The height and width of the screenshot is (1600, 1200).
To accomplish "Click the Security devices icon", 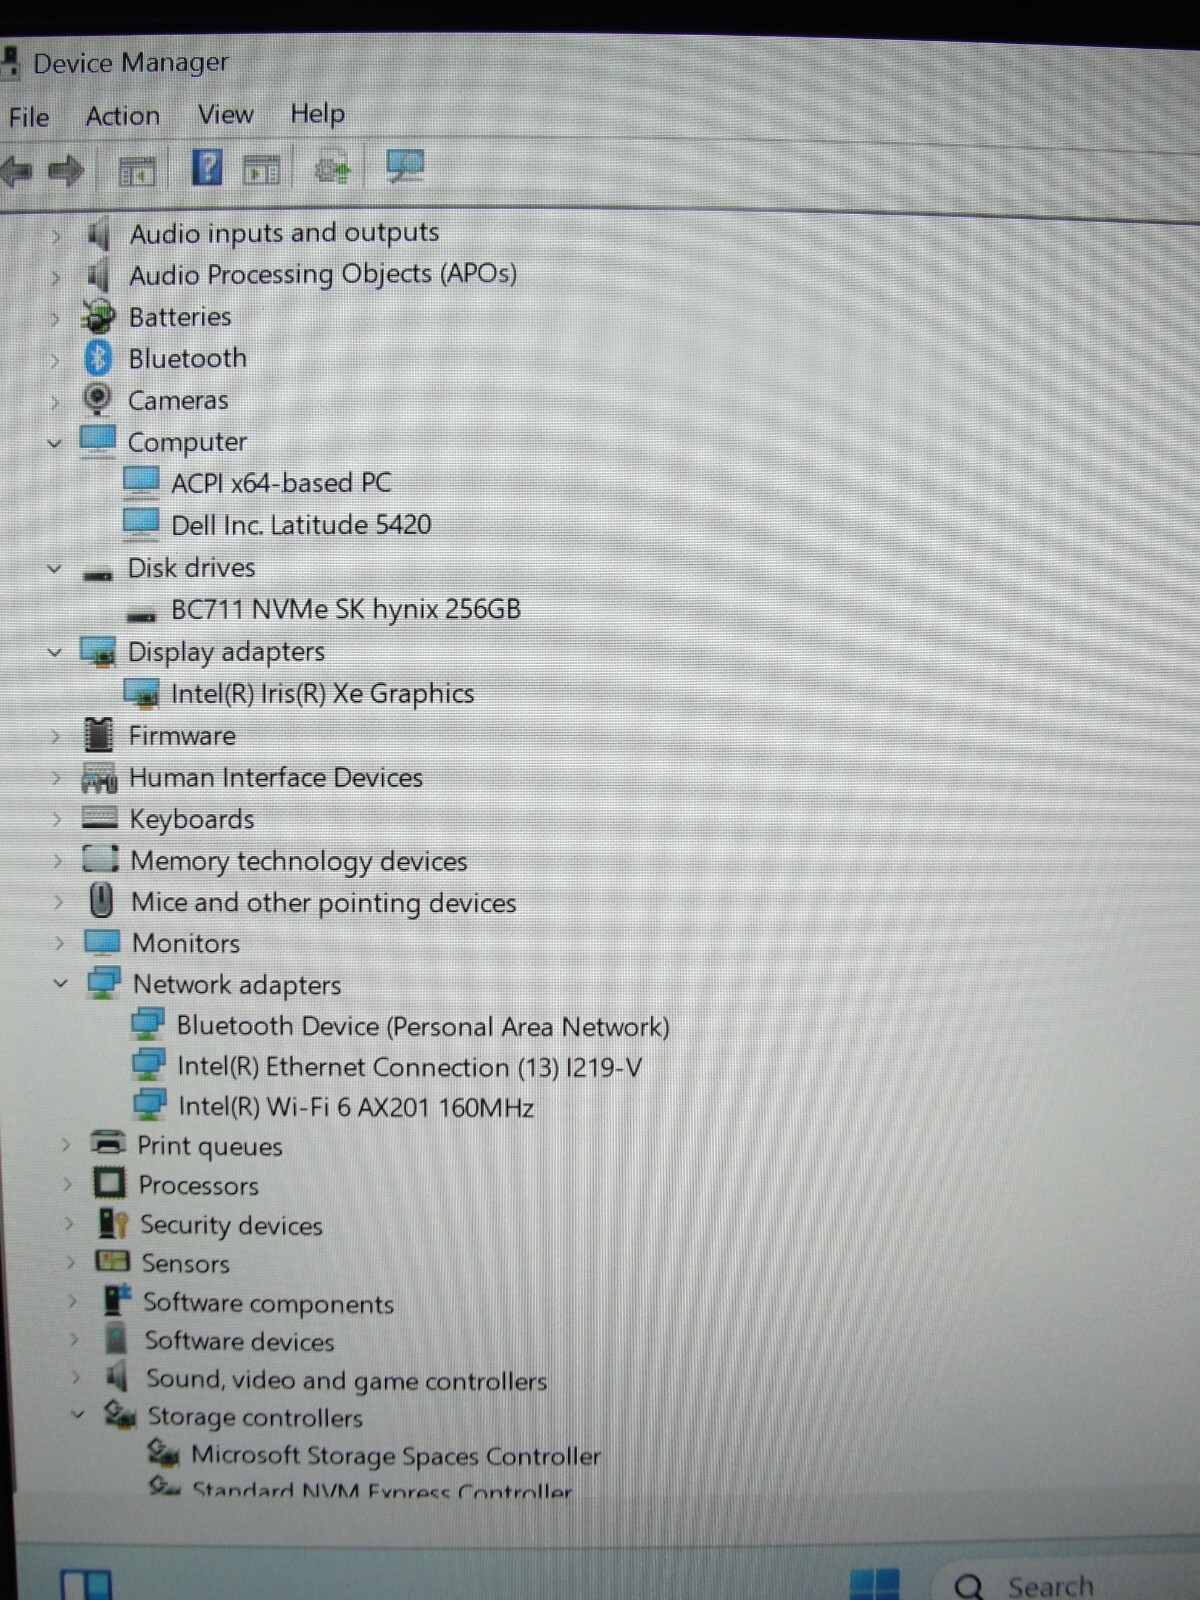I will pyautogui.click(x=113, y=1223).
